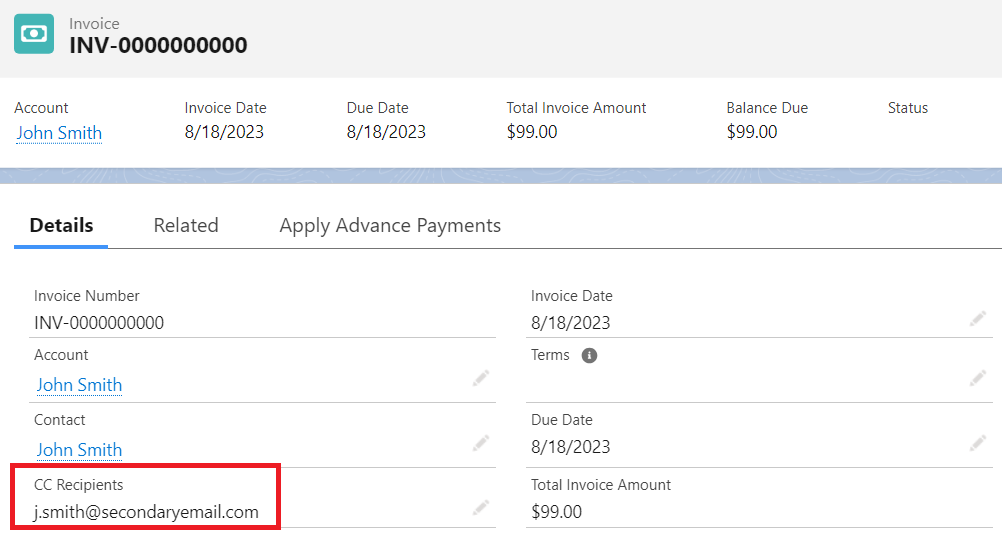Image resolution: width=1002 pixels, height=536 pixels.
Task: Click the Due Date edit pencil icon
Action: click(977, 443)
